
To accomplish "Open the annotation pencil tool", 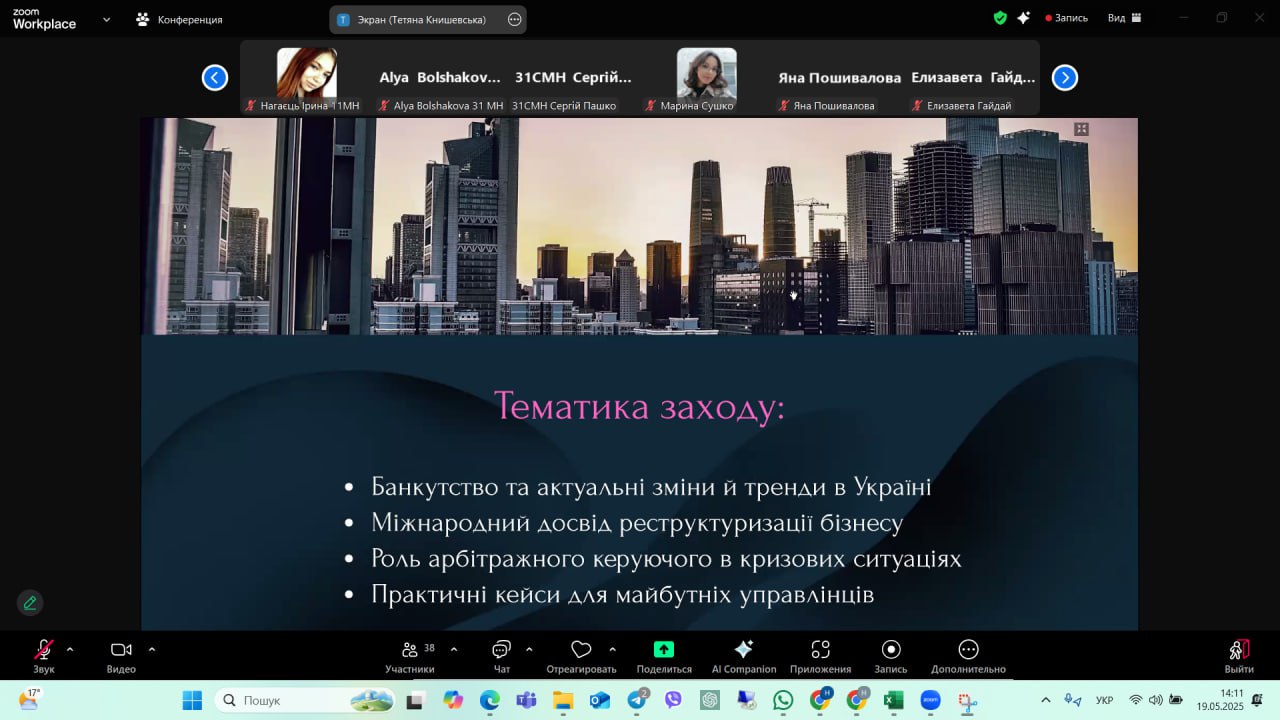I will (30, 603).
